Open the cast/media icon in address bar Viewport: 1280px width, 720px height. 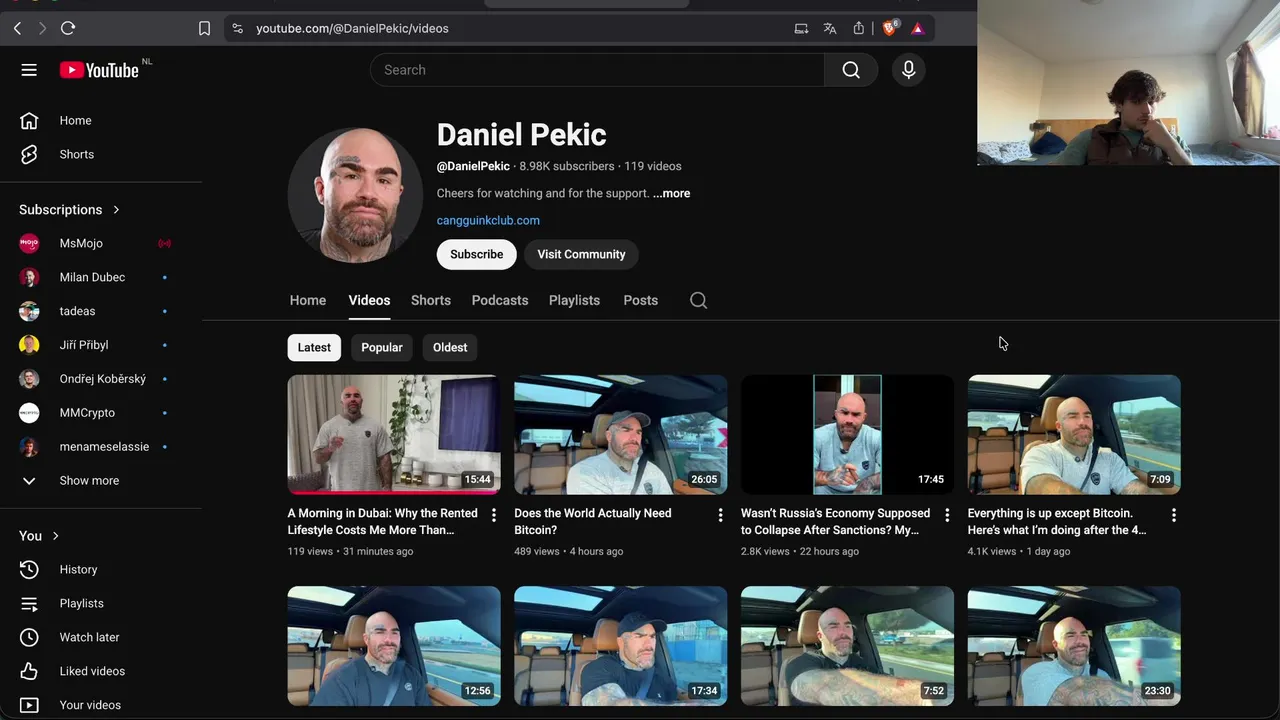coord(801,28)
